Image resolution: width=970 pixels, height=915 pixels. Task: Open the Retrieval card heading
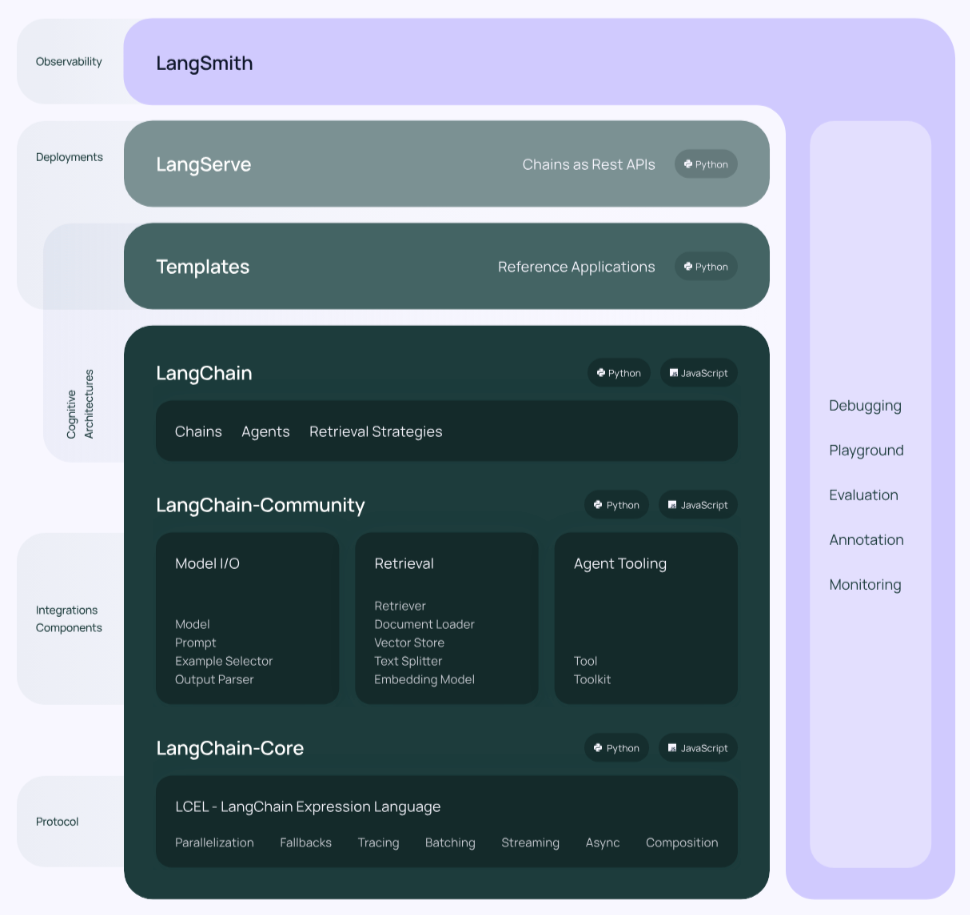[404, 564]
